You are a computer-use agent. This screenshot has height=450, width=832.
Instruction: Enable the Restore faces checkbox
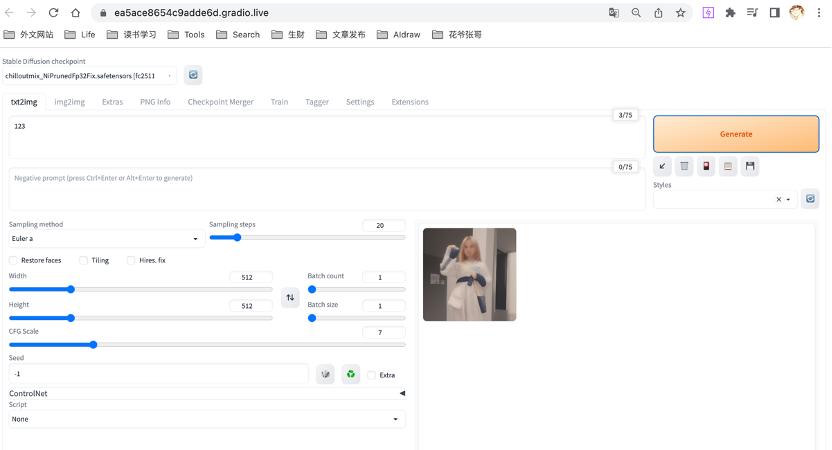click(14, 260)
